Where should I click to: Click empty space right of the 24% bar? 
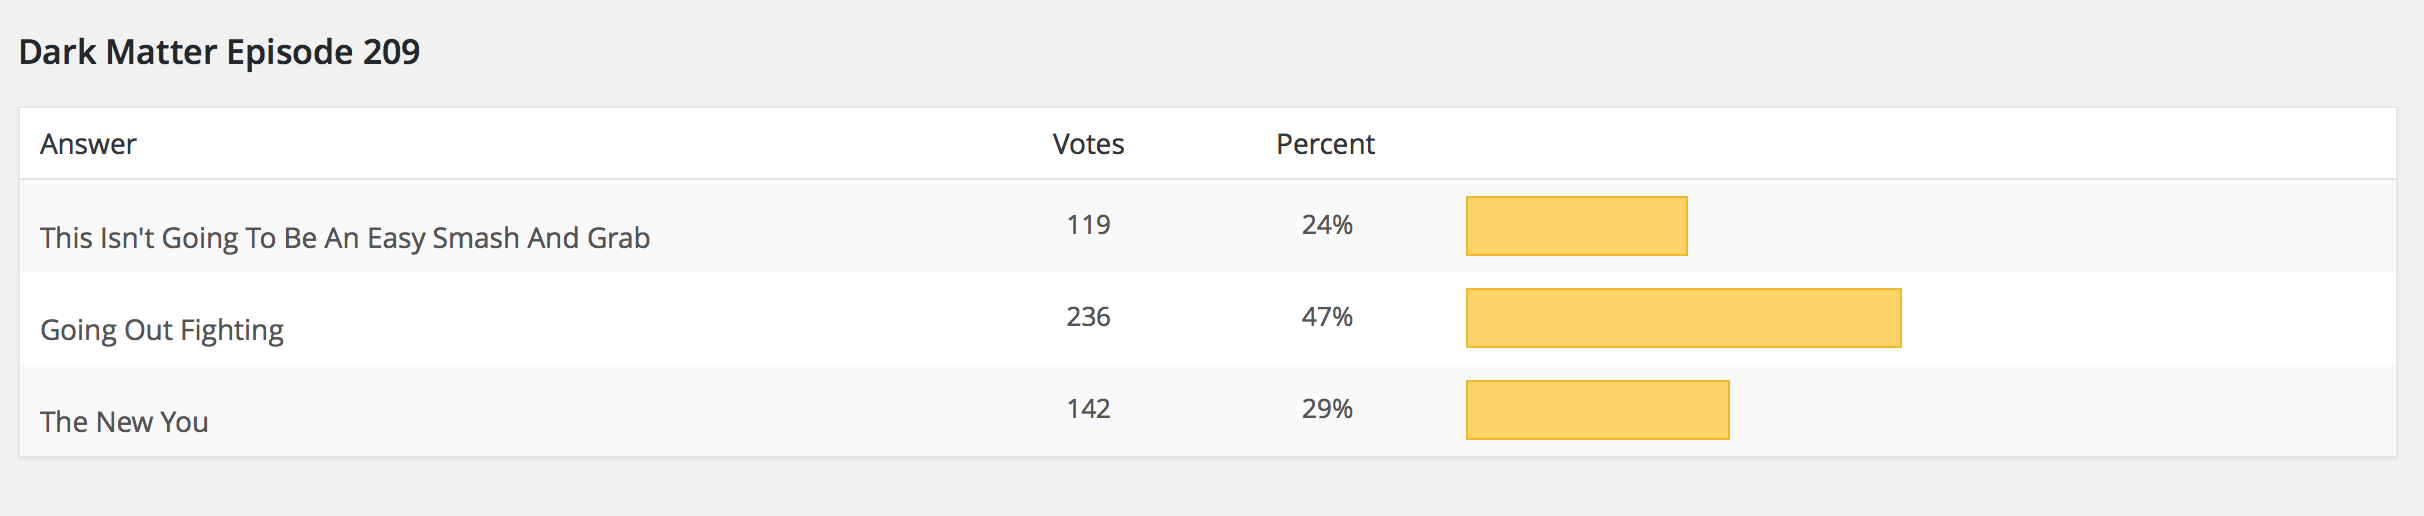pyautogui.click(x=2041, y=226)
